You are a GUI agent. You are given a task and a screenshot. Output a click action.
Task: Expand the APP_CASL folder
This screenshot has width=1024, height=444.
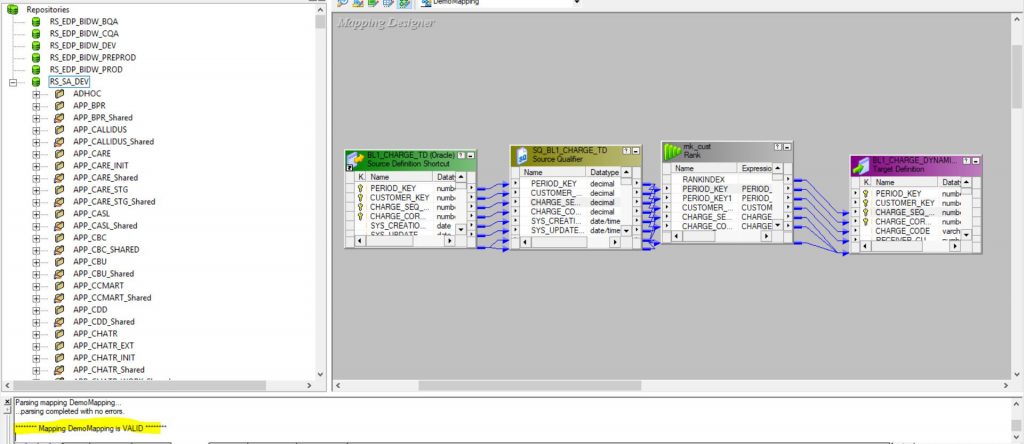tap(36, 214)
